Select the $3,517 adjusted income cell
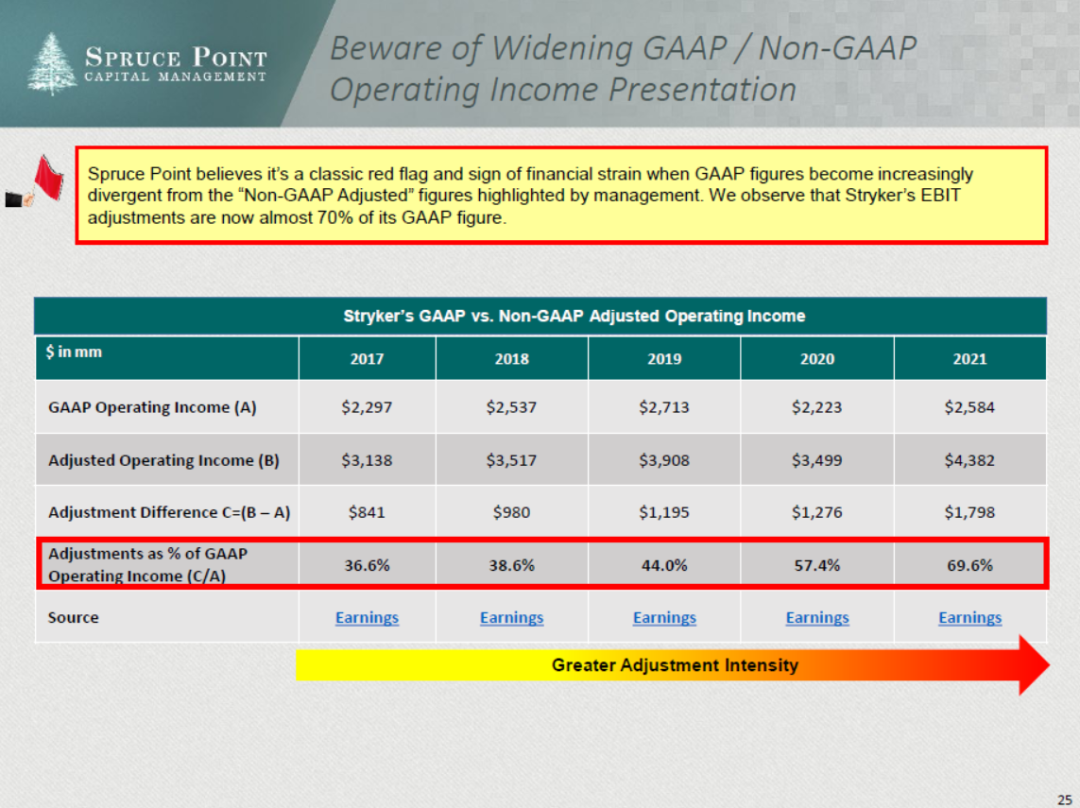The height and width of the screenshot is (808, 1080). coord(512,460)
